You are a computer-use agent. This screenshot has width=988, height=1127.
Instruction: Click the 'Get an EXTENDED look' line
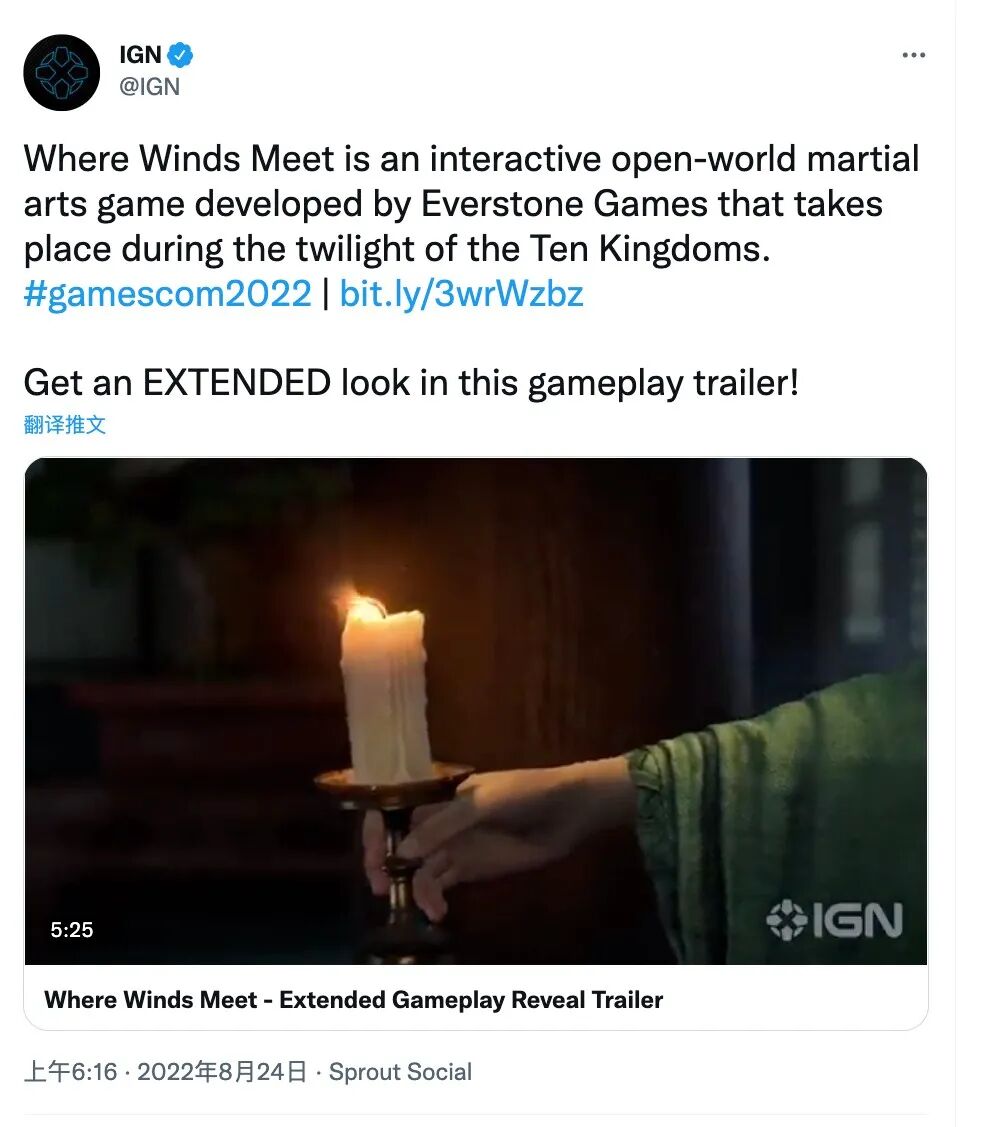pos(411,382)
